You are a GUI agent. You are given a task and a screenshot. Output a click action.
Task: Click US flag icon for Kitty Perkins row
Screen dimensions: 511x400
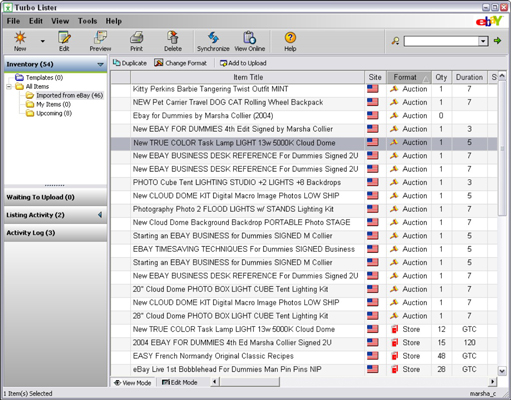pyautogui.click(x=373, y=89)
